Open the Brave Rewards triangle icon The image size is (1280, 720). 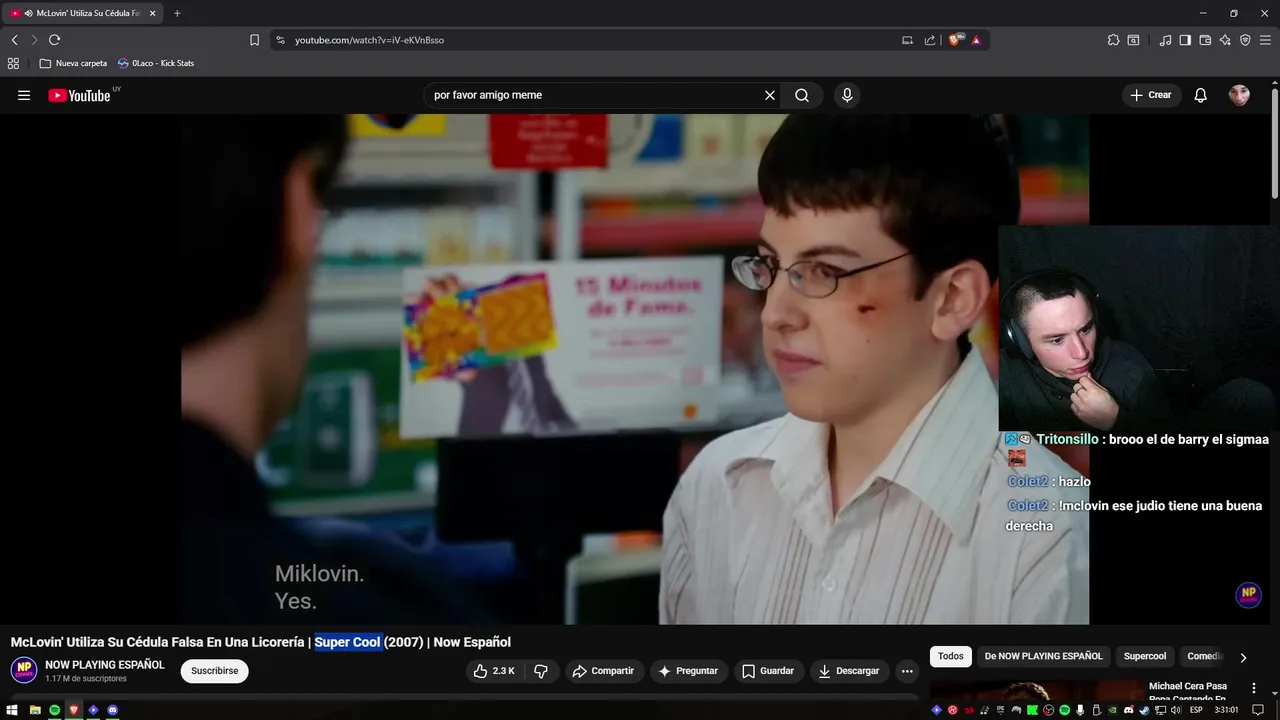(976, 40)
